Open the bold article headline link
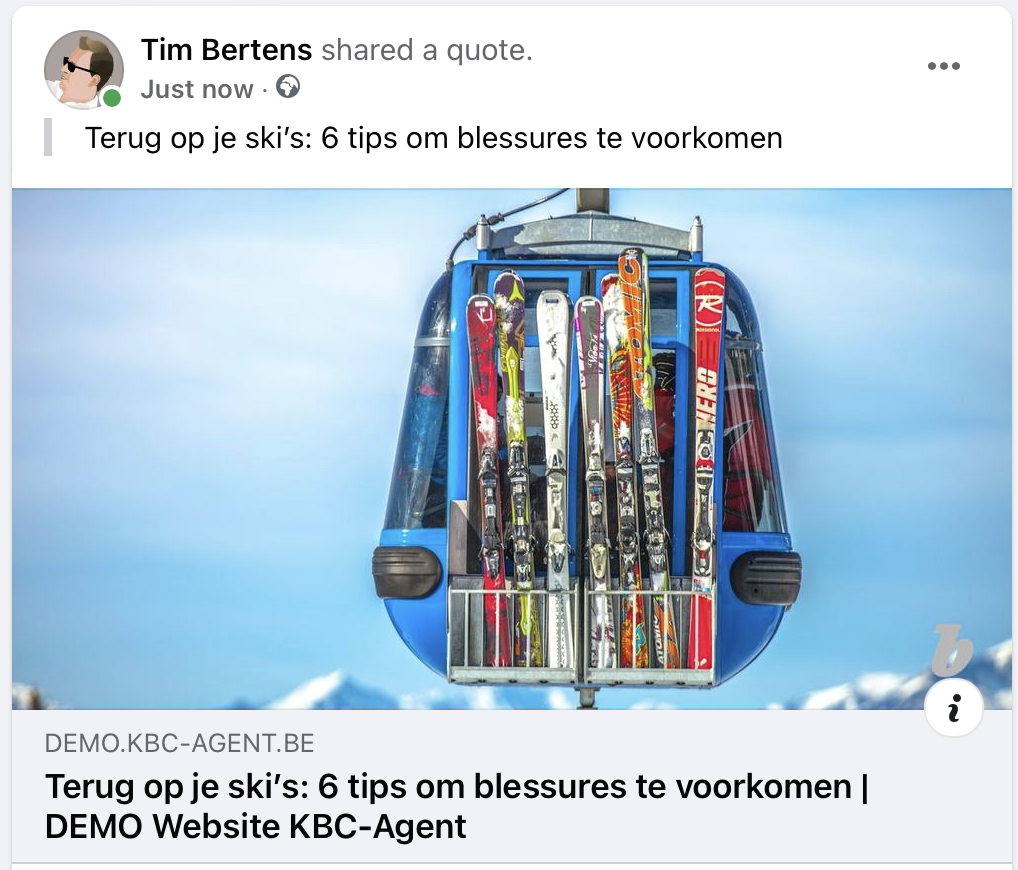1018x870 pixels. 456,806
